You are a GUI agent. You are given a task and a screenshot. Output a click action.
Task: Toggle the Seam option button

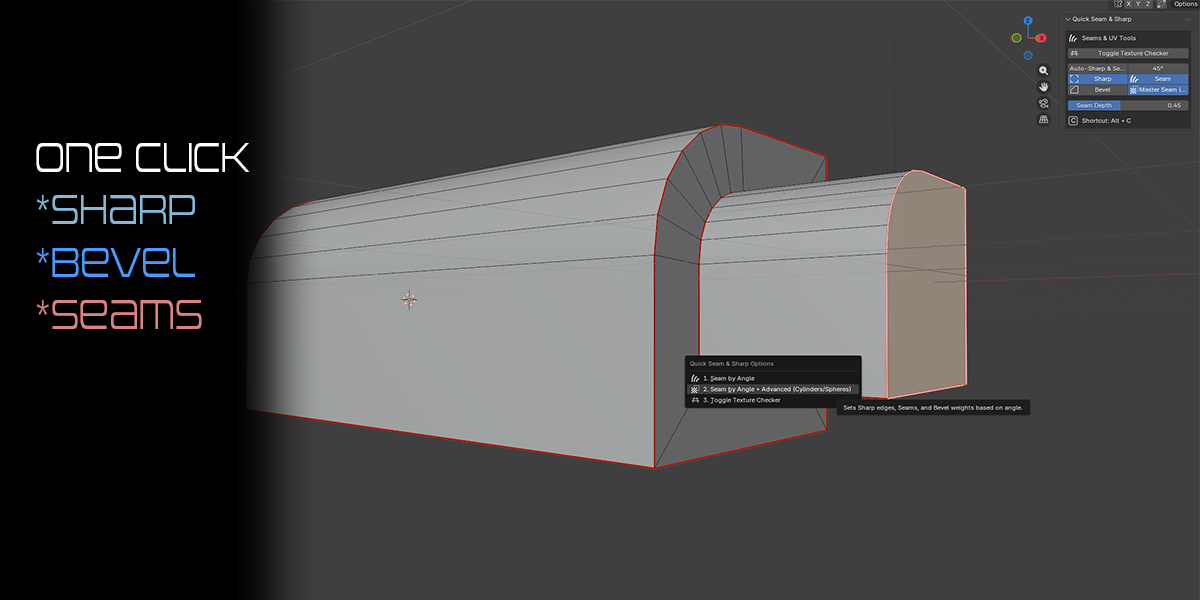click(x=1158, y=79)
